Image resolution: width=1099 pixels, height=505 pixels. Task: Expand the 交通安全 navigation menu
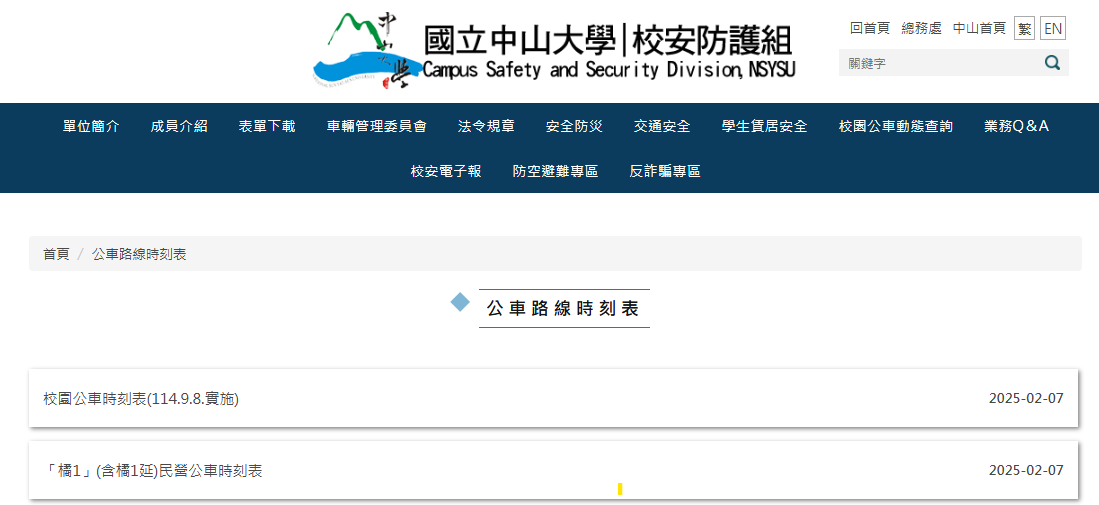point(662,126)
